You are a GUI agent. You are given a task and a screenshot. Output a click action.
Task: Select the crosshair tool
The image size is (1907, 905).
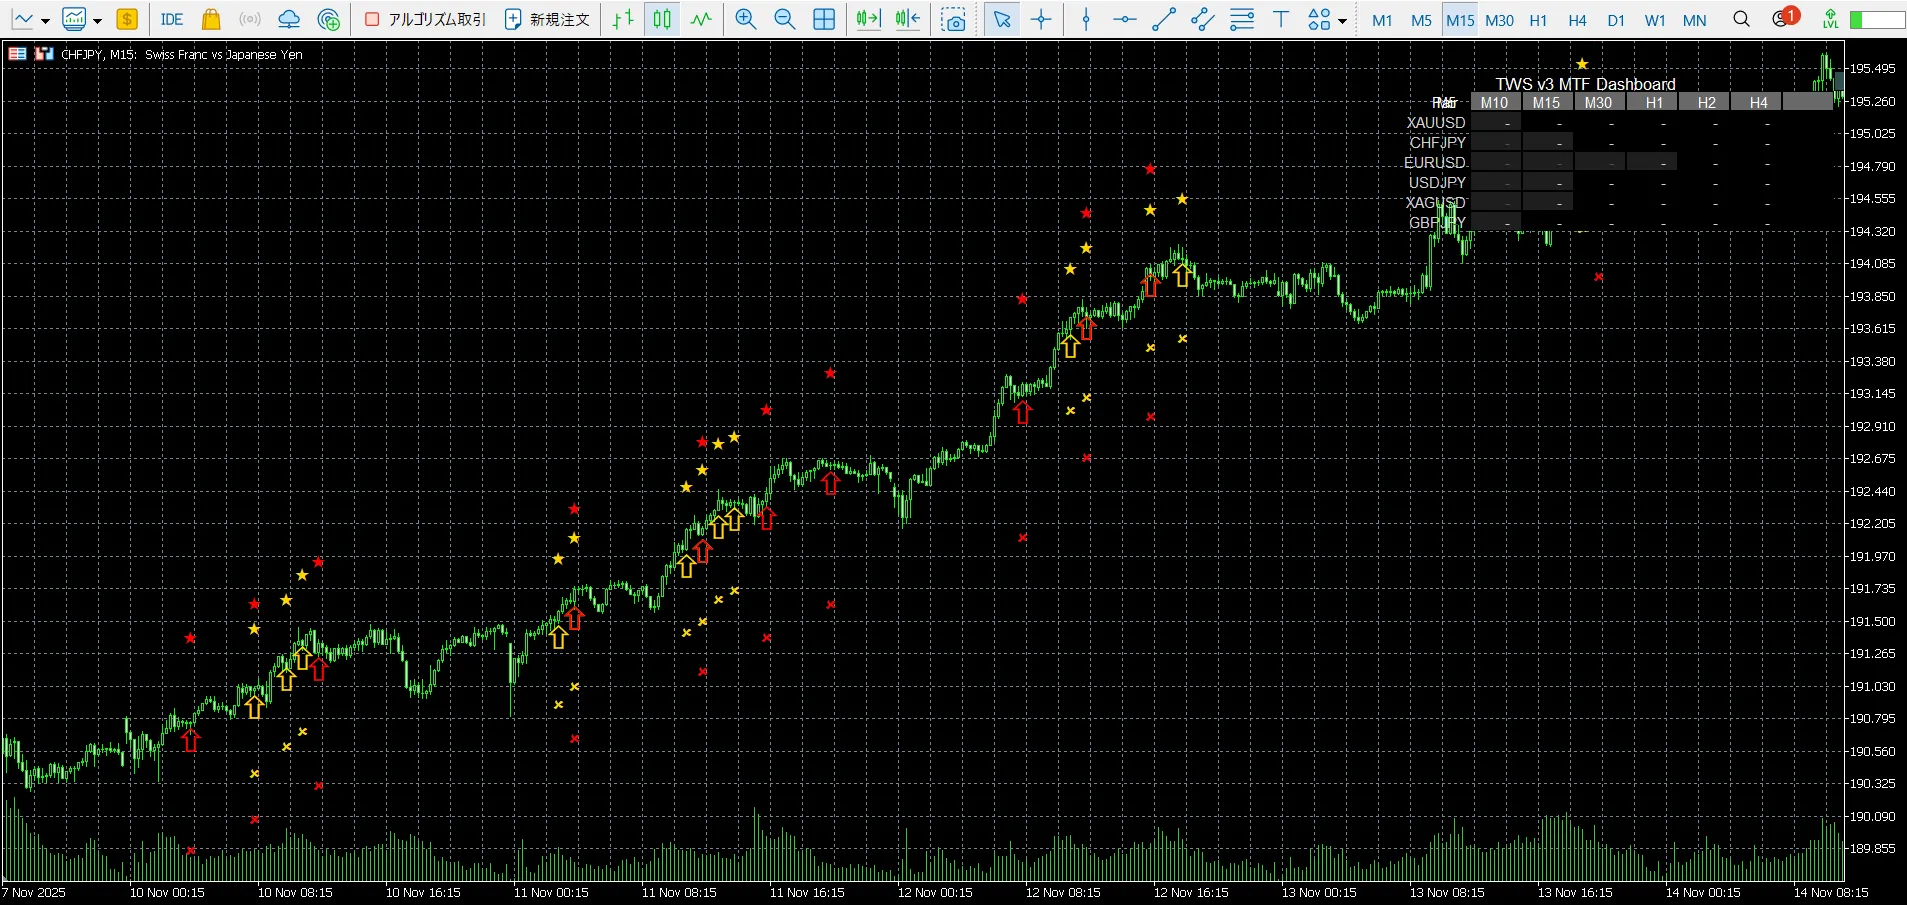(x=1041, y=19)
